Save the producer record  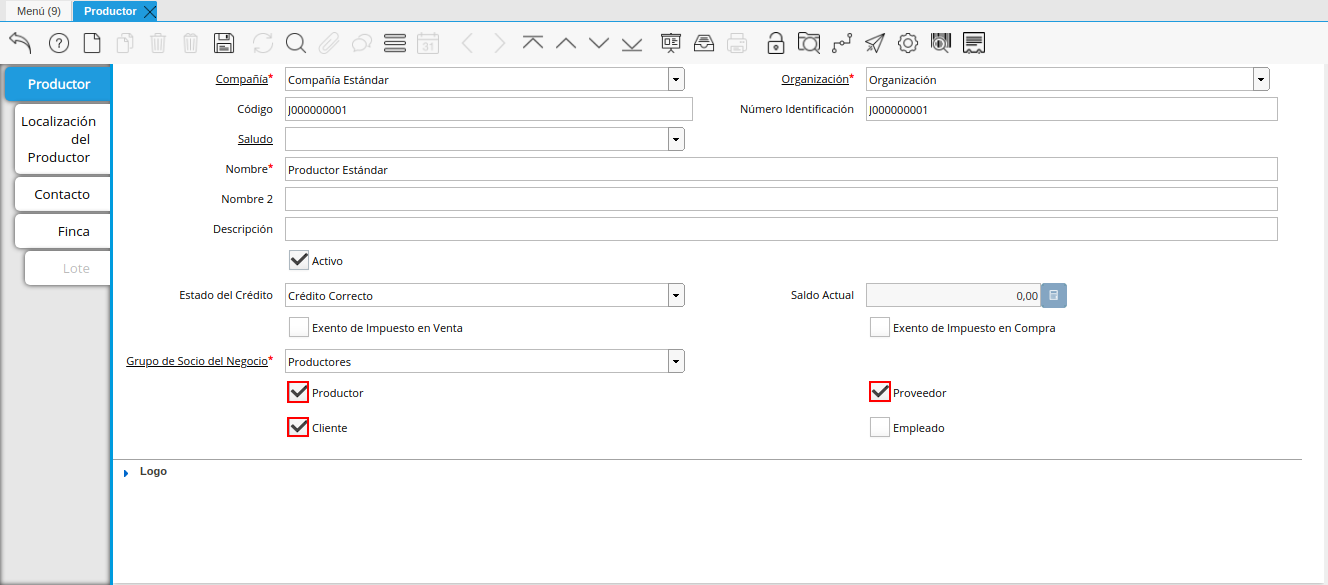coord(224,42)
